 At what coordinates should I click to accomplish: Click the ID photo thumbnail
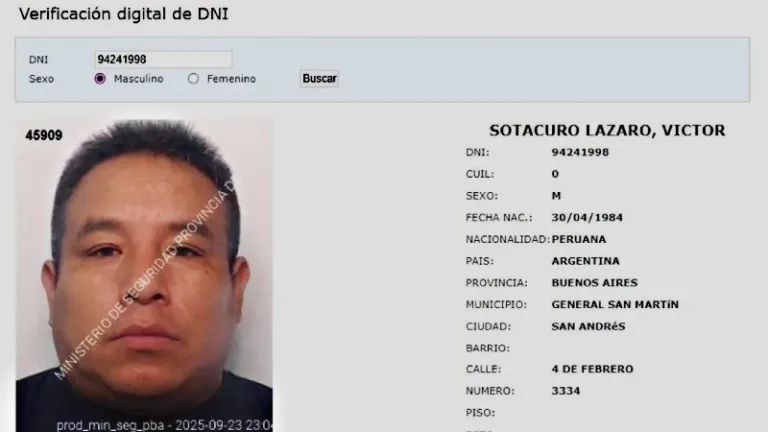144,276
